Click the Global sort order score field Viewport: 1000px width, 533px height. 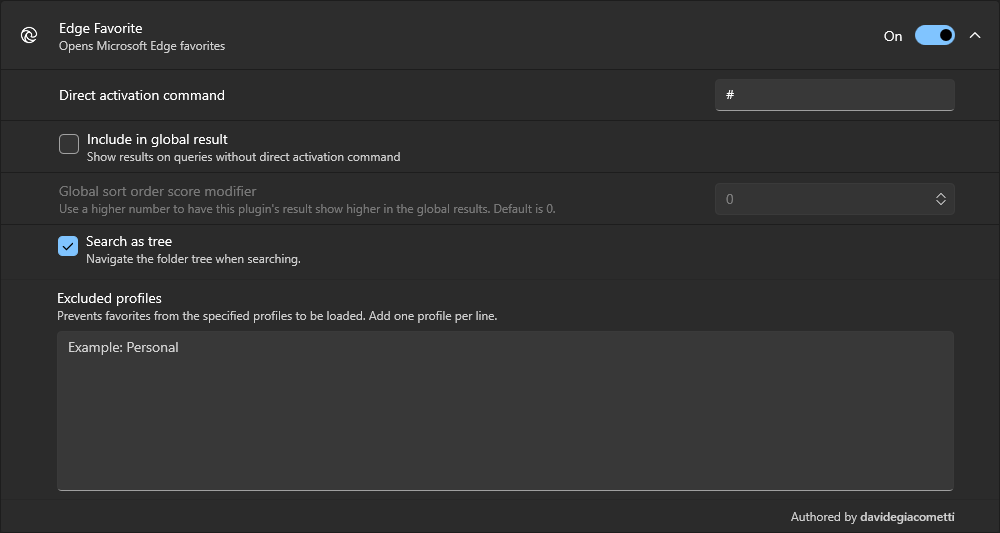pyautogui.click(x=834, y=199)
